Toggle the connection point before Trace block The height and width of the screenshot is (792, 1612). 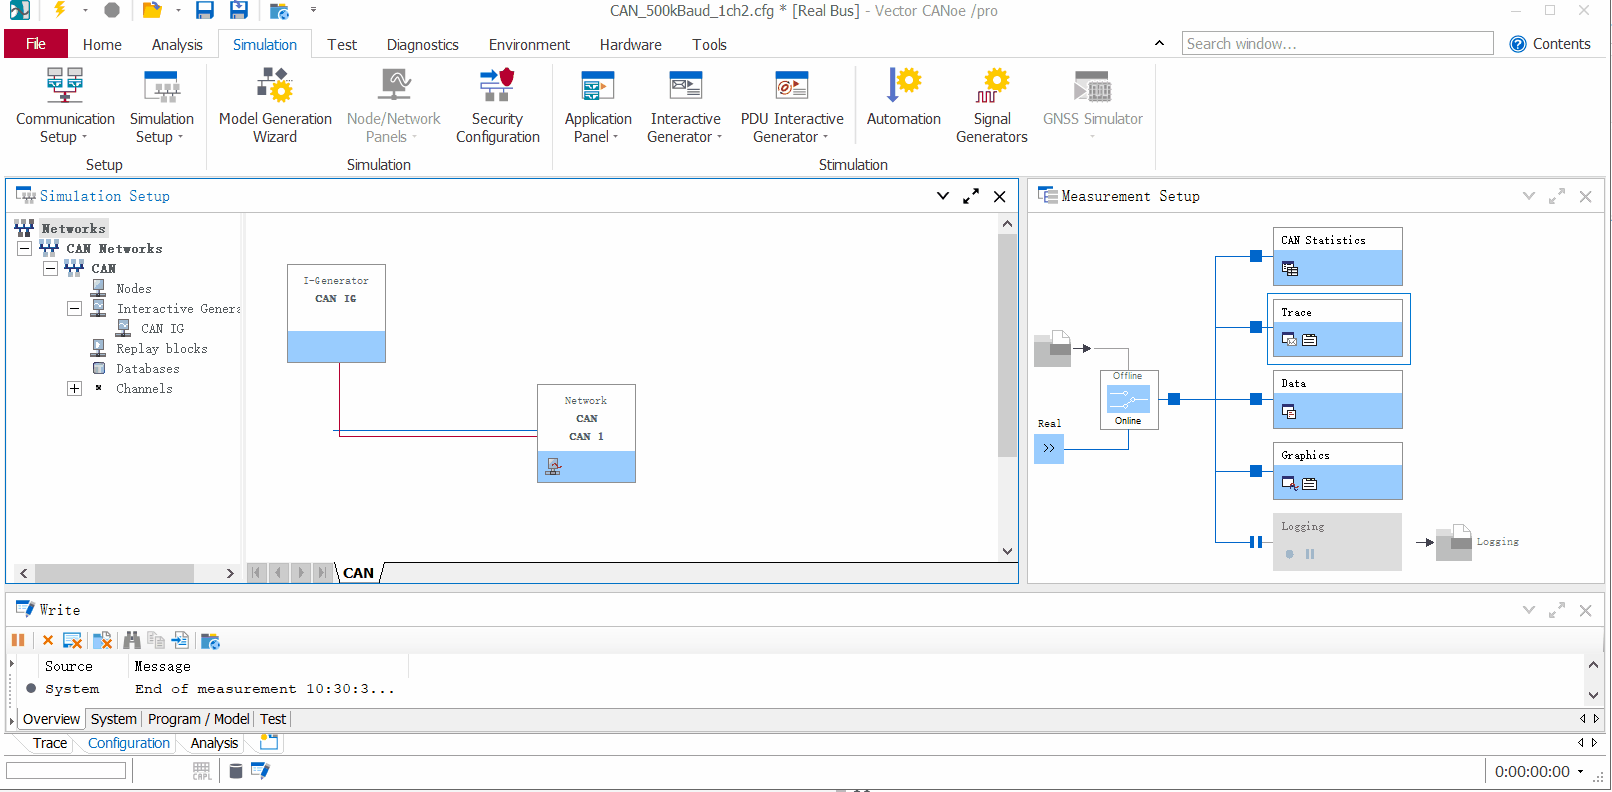point(1256,327)
